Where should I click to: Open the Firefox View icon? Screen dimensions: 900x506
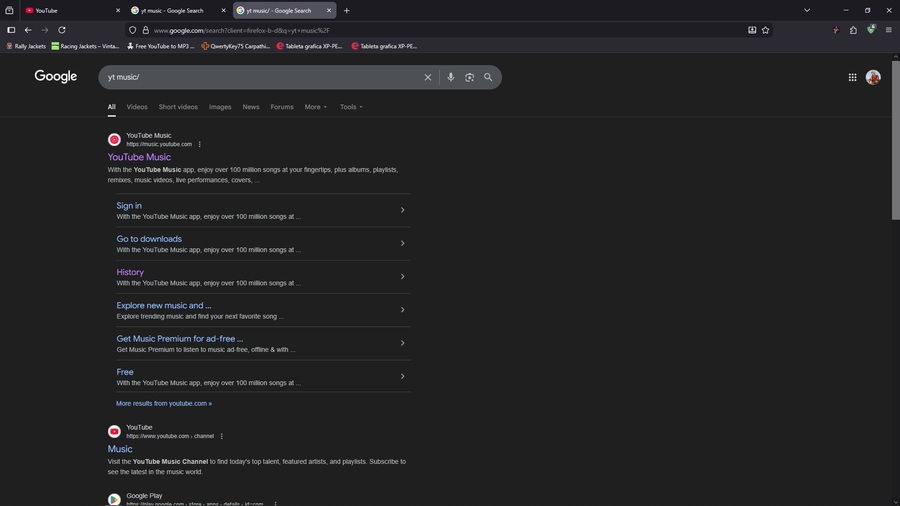click(x=9, y=10)
